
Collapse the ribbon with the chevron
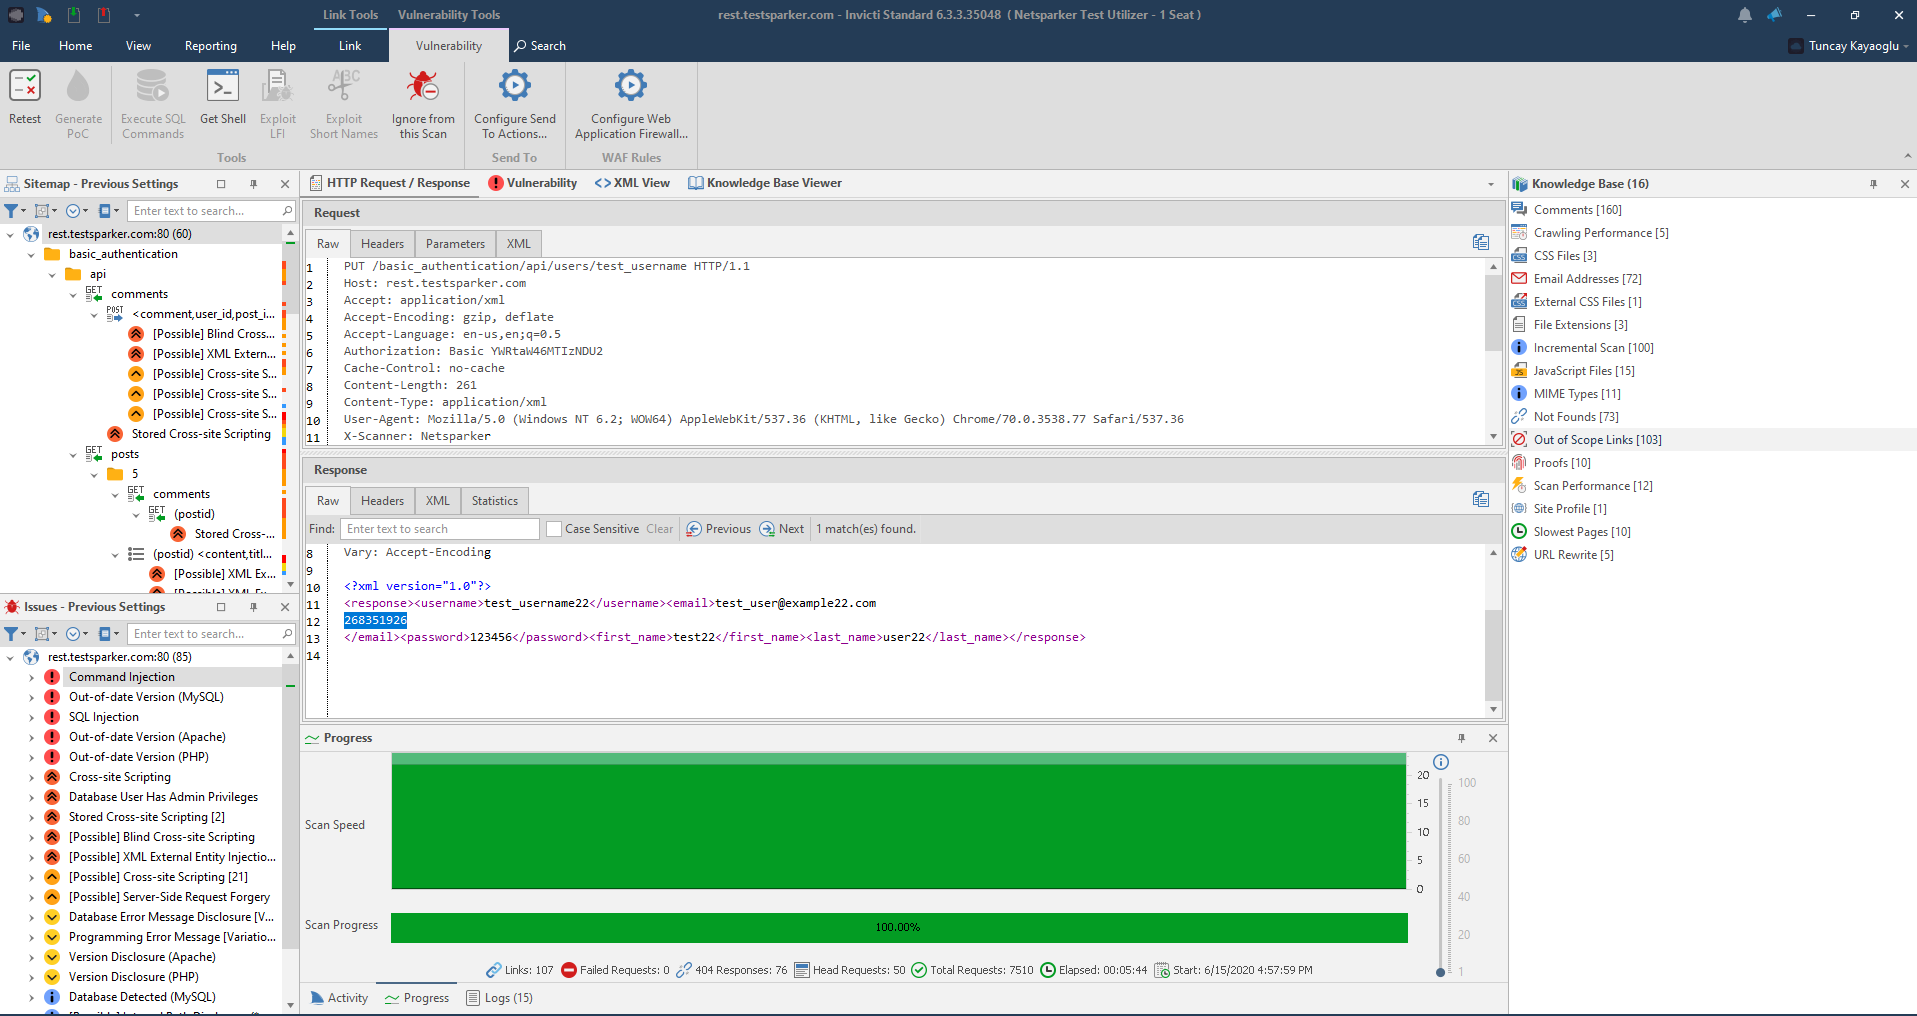pos(1907,156)
